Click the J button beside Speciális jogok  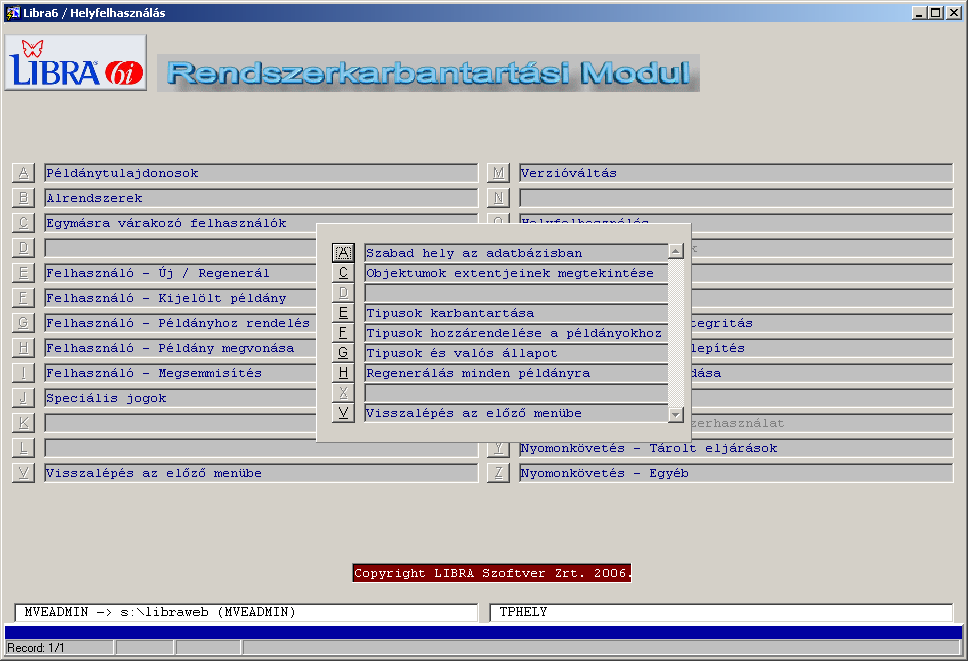click(x=23, y=398)
